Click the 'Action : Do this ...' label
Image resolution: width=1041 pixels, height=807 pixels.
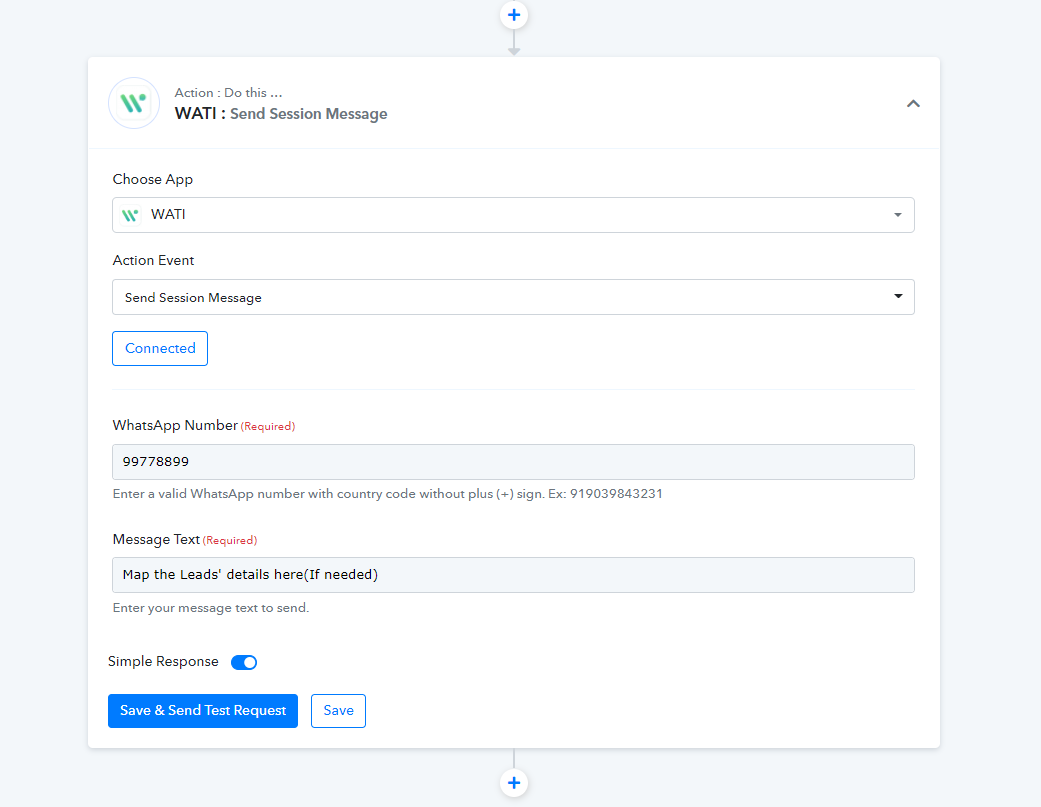(x=228, y=93)
